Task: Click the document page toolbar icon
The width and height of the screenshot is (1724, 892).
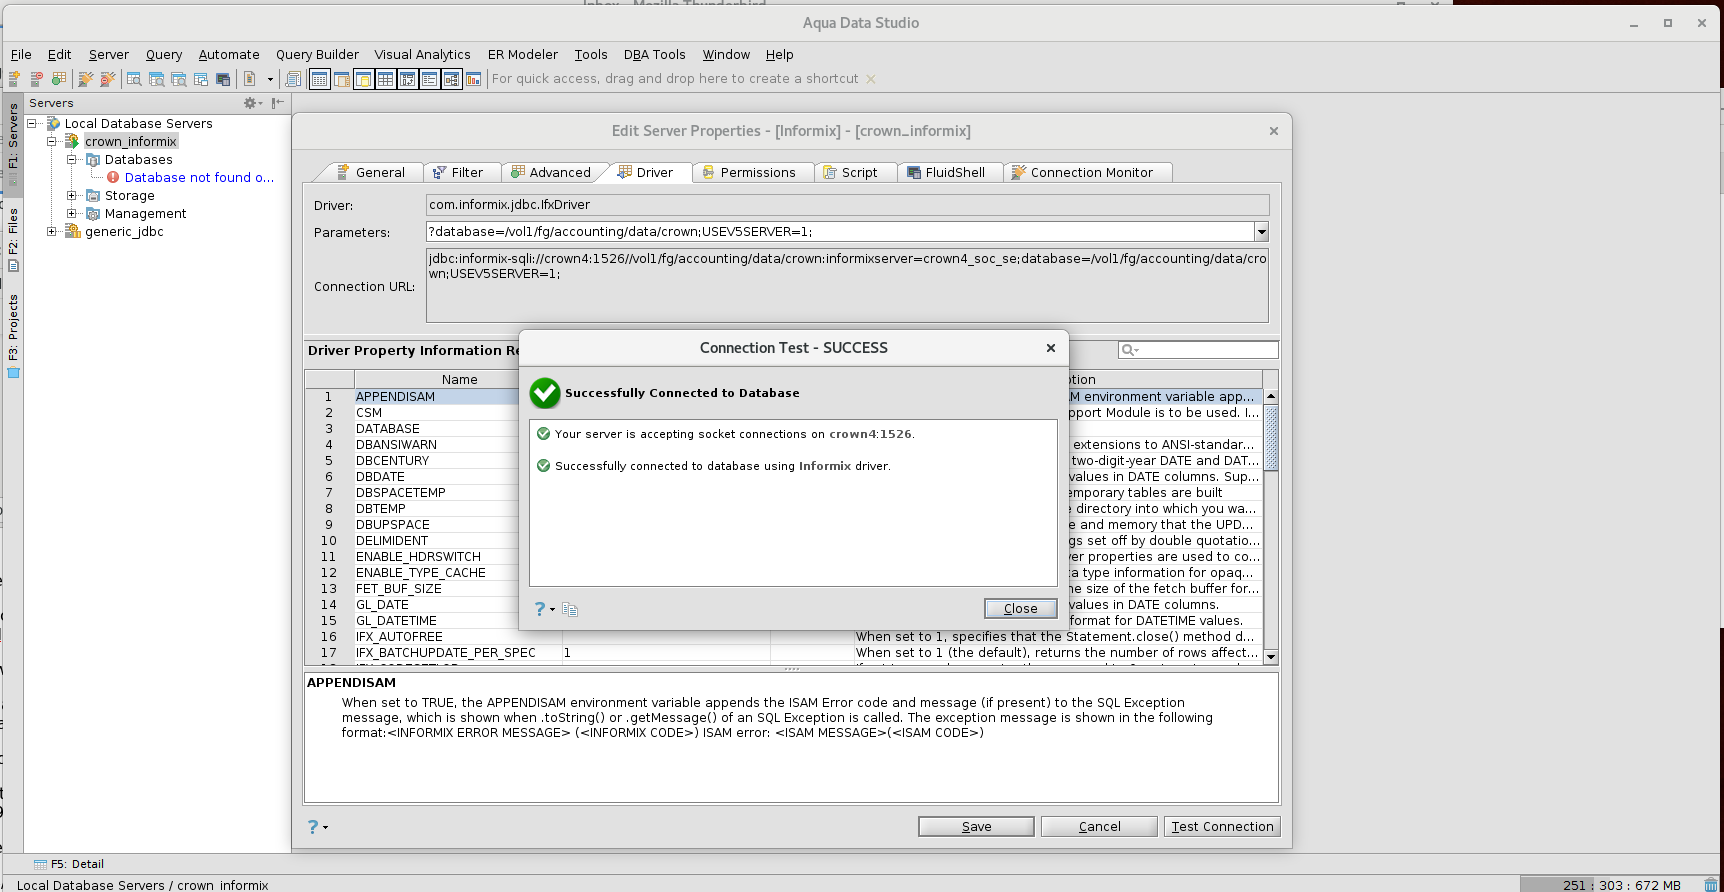Action: [x=250, y=79]
